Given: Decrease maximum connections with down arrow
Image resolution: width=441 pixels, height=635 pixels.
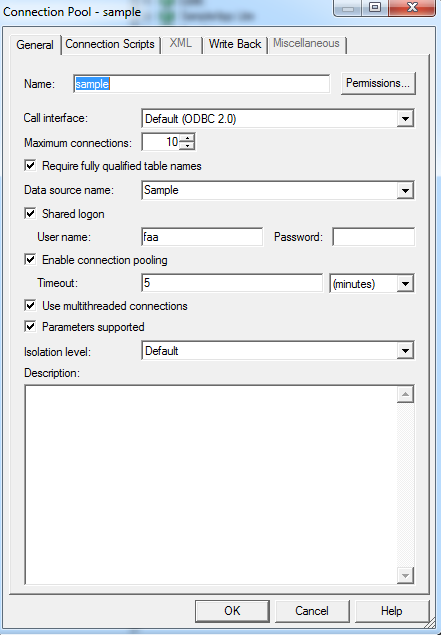Looking at the screenshot, I should click(x=187, y=146).
